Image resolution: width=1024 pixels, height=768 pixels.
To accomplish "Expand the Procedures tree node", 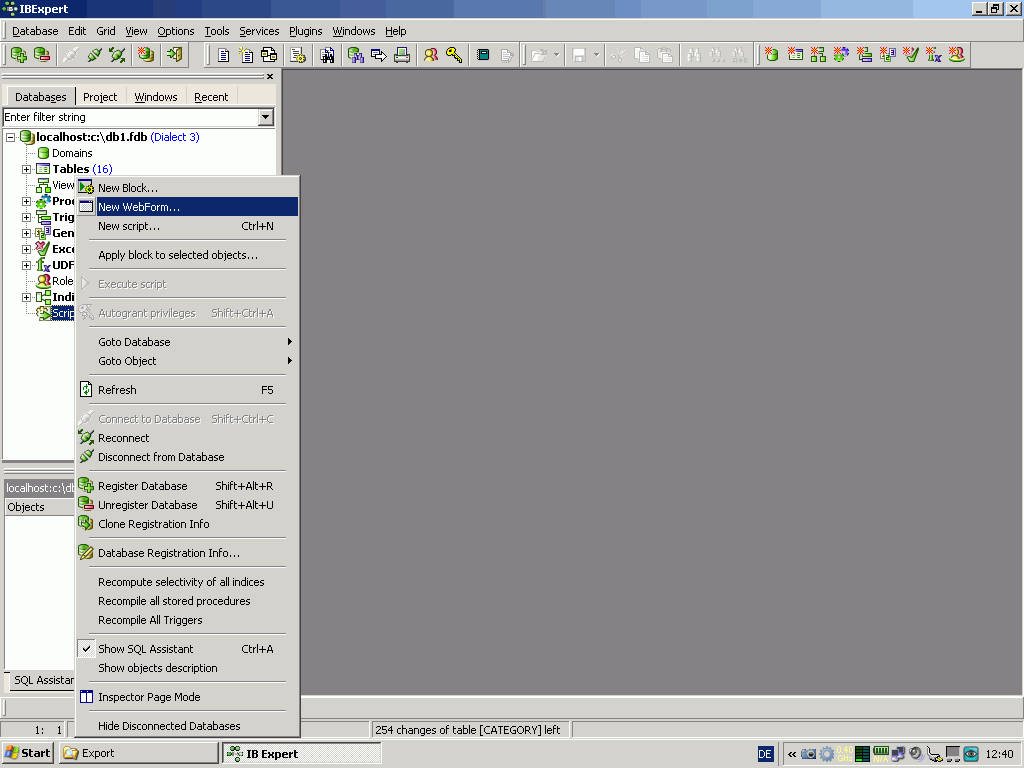I will tap(26, 201).
